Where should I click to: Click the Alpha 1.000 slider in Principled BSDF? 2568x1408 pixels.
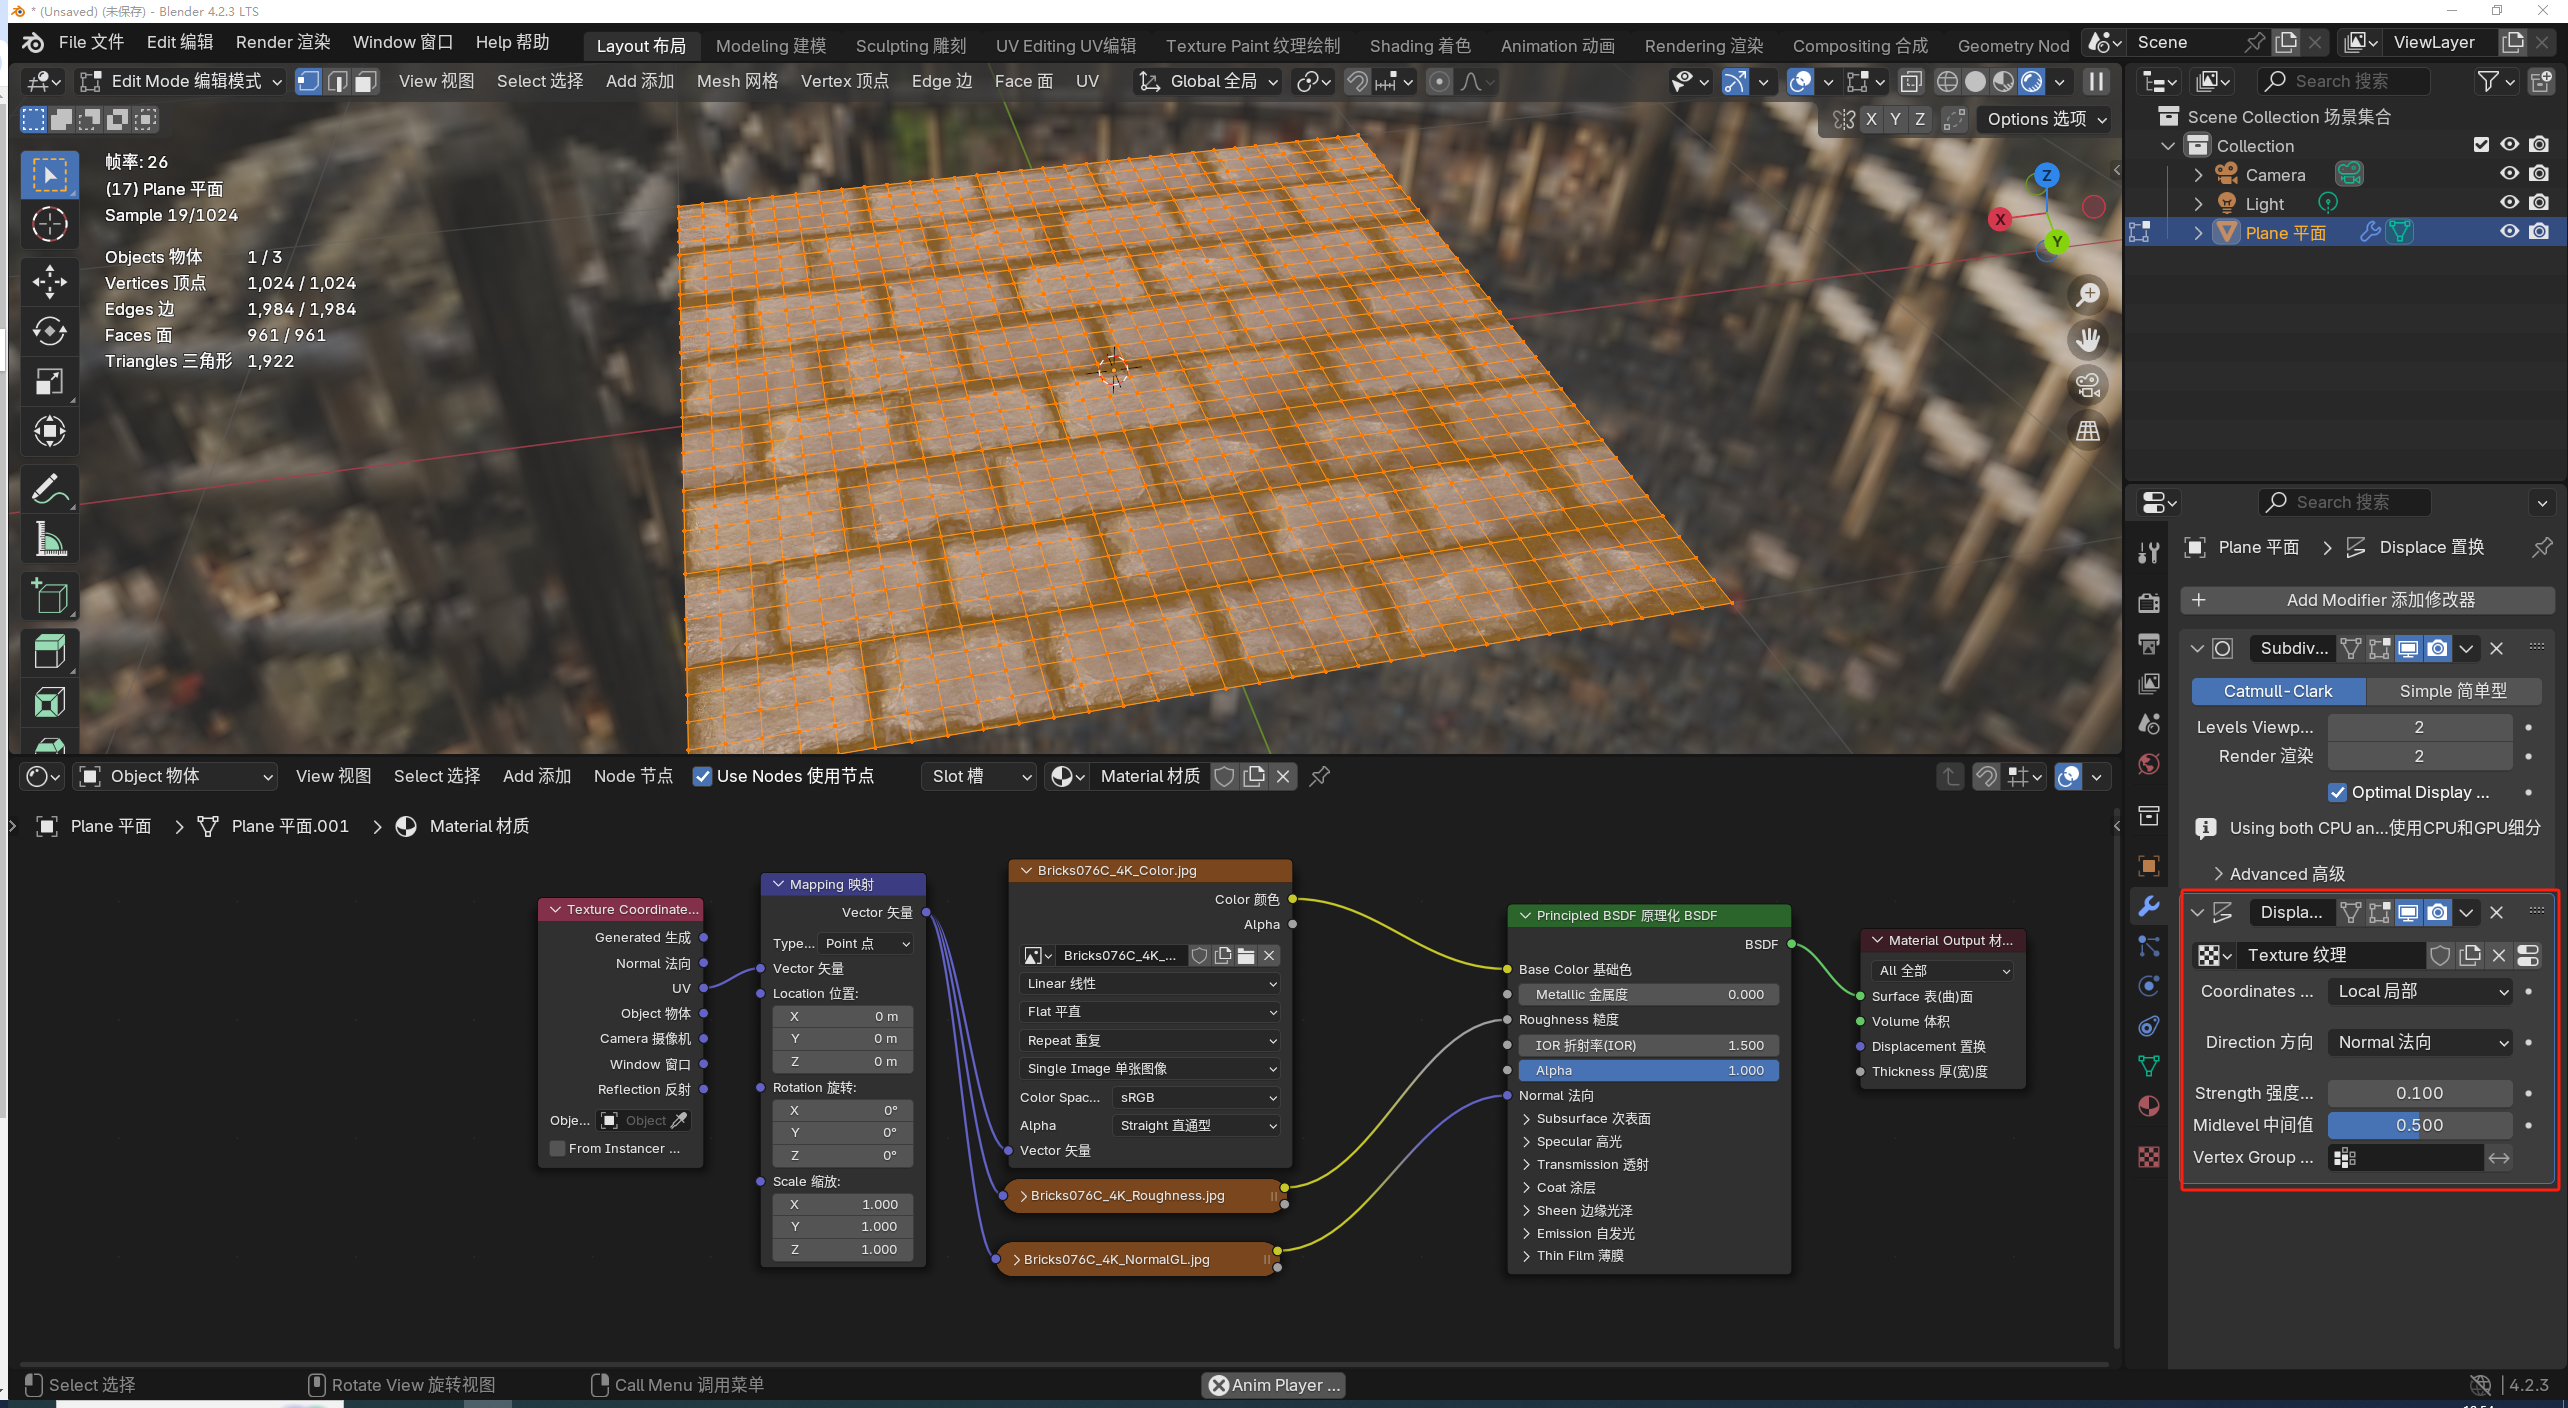(x=1649, y=1071)
